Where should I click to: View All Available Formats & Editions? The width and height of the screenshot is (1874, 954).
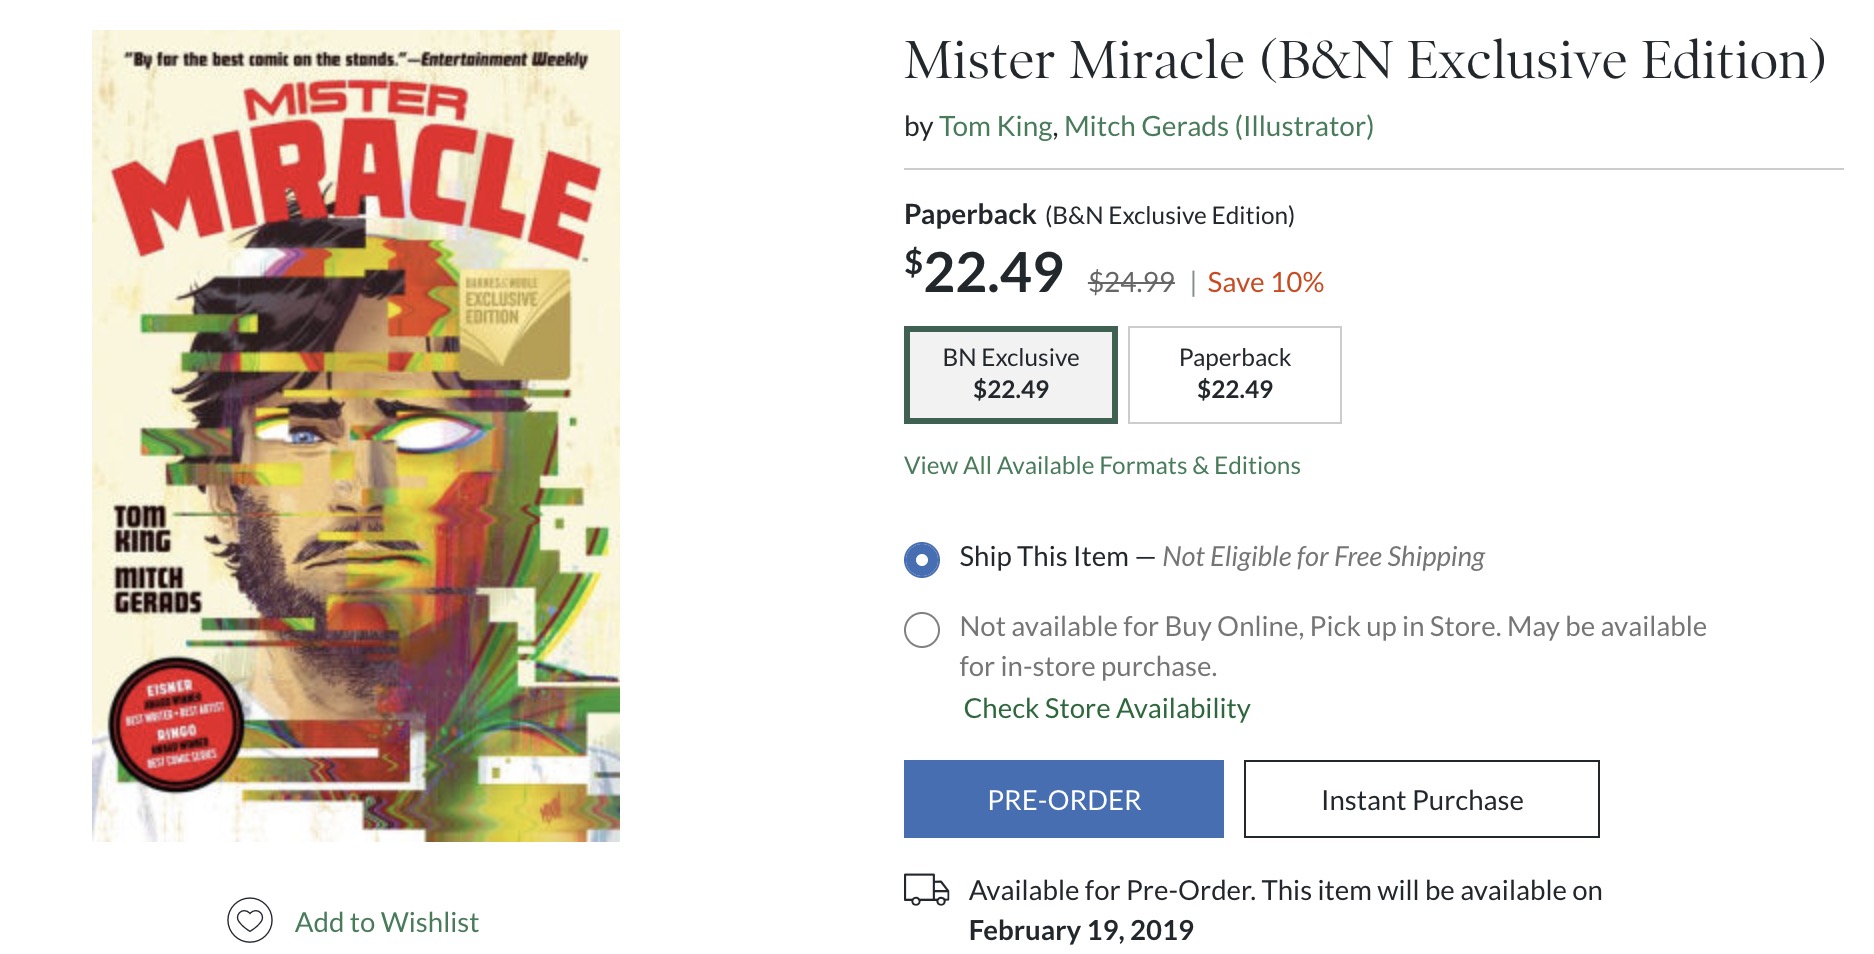click(1101, 466)
